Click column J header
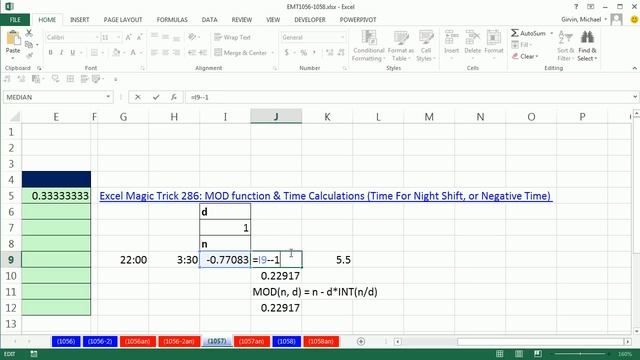 (x=276, y=117)
